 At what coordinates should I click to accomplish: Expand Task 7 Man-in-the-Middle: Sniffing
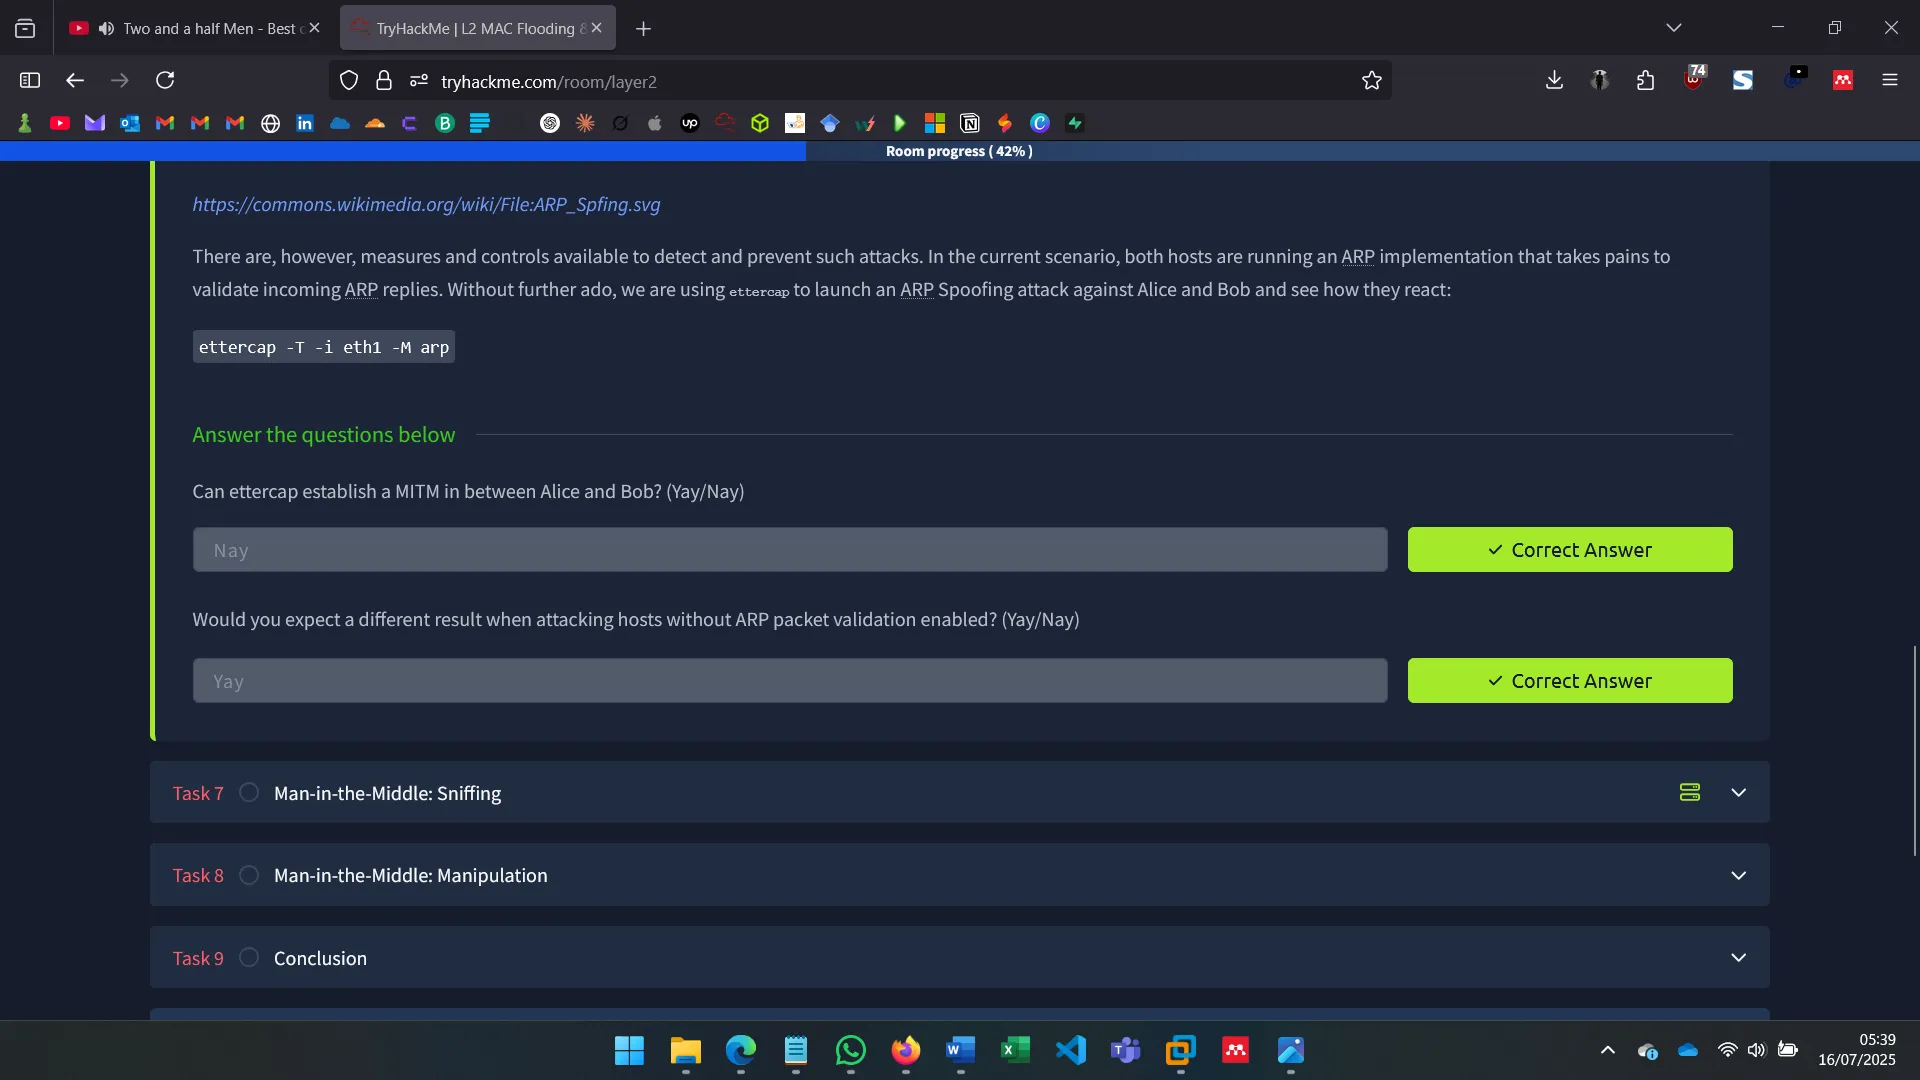coord(1739,792)
